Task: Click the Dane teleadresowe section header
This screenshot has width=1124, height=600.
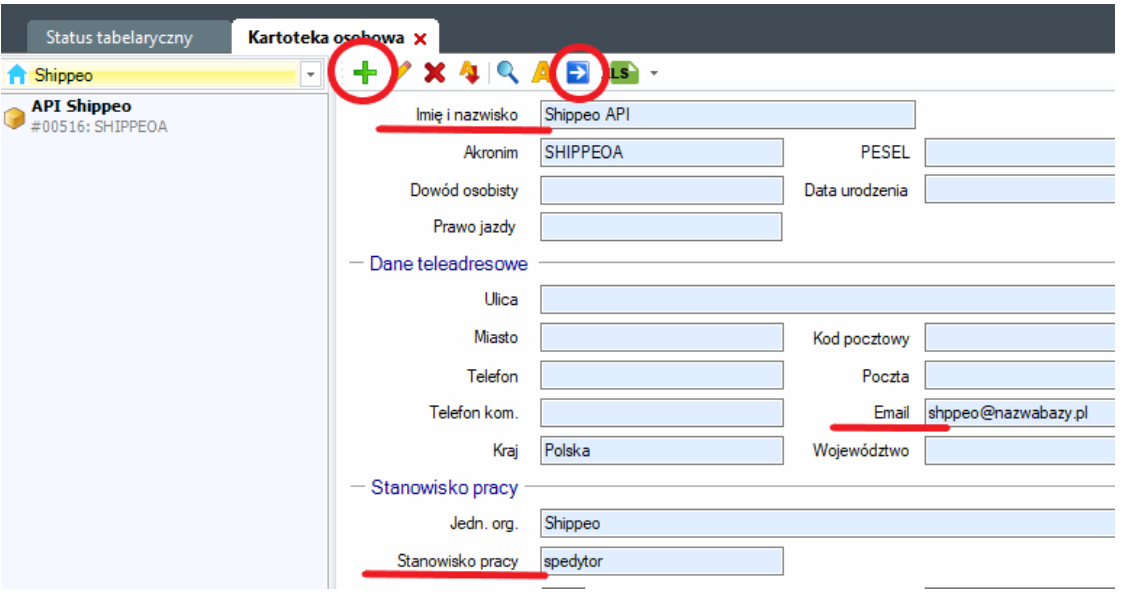Action: [449, 264]
